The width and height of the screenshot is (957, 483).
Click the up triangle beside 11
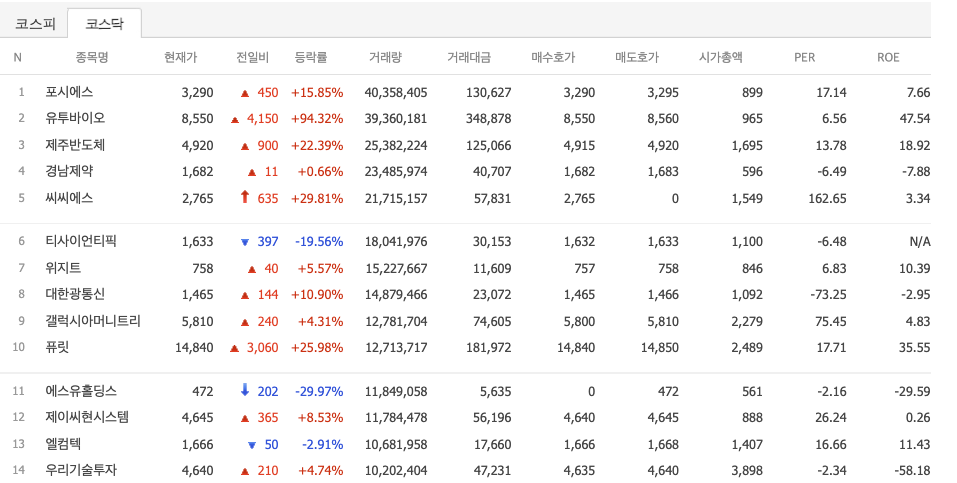251,173
